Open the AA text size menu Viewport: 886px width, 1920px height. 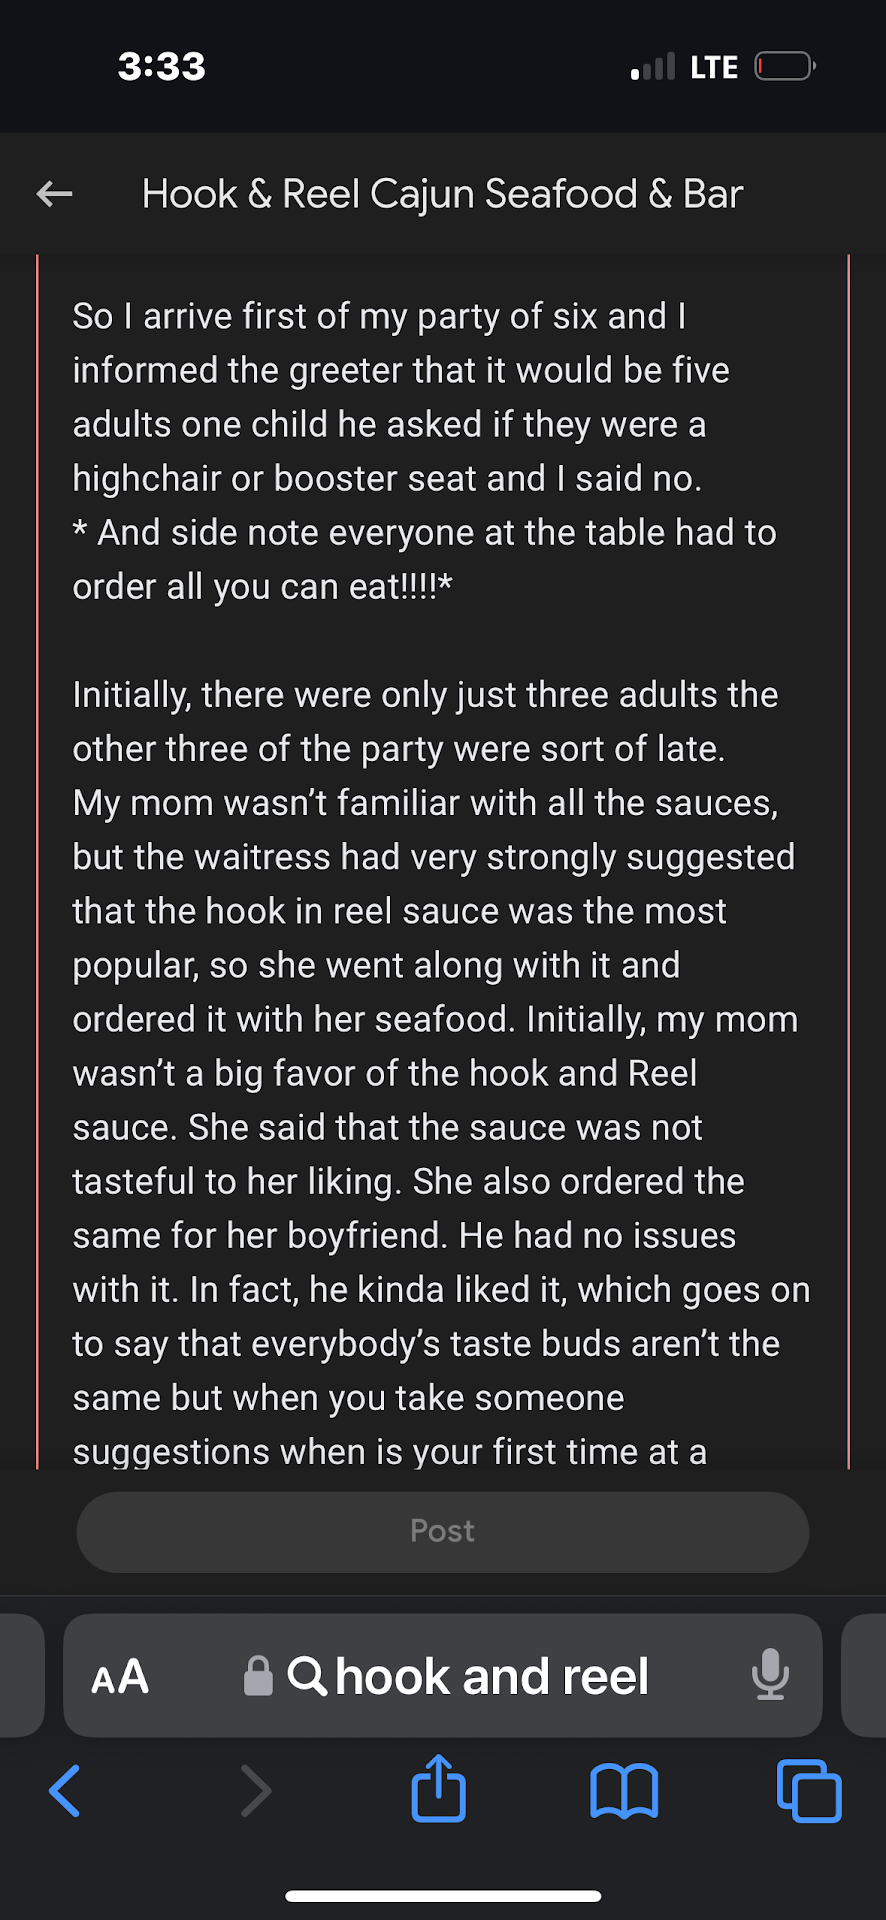120,1677
